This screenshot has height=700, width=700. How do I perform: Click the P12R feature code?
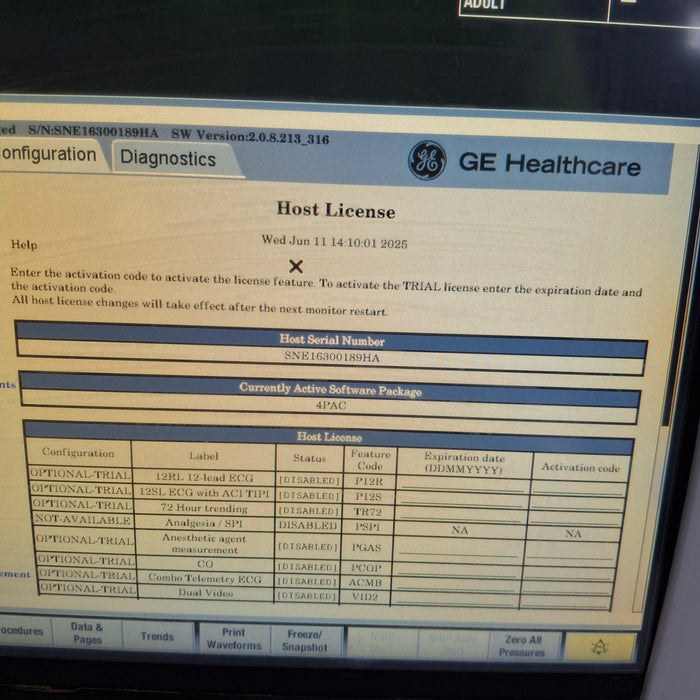click(369, 481)
